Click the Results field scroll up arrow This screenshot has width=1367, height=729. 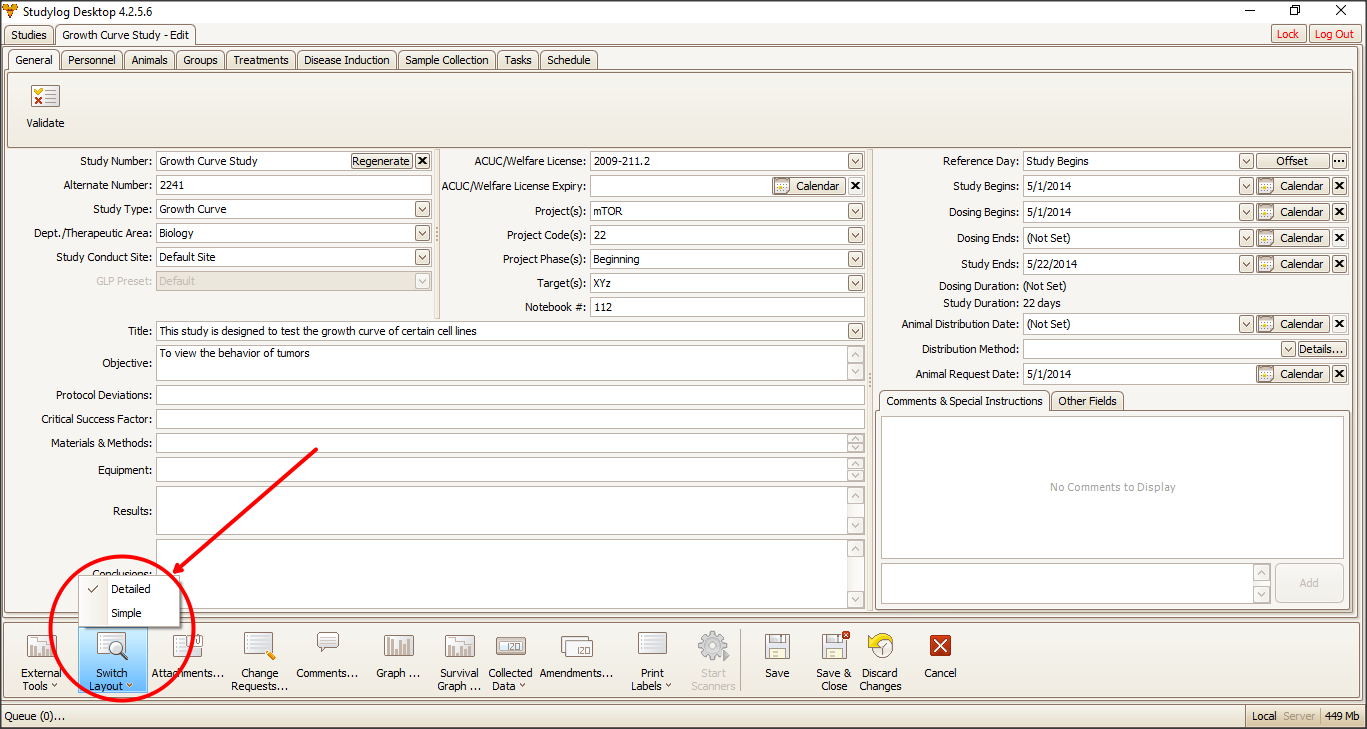tap(855, 496)
